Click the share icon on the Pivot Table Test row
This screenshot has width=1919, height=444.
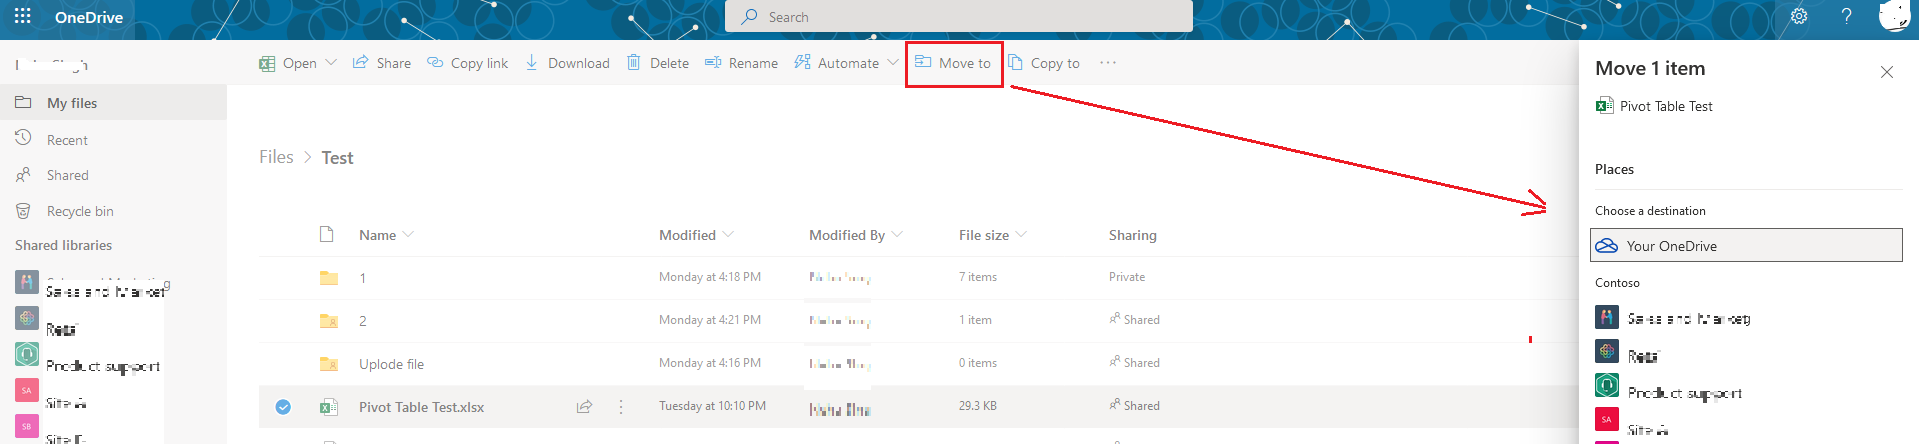584,407
